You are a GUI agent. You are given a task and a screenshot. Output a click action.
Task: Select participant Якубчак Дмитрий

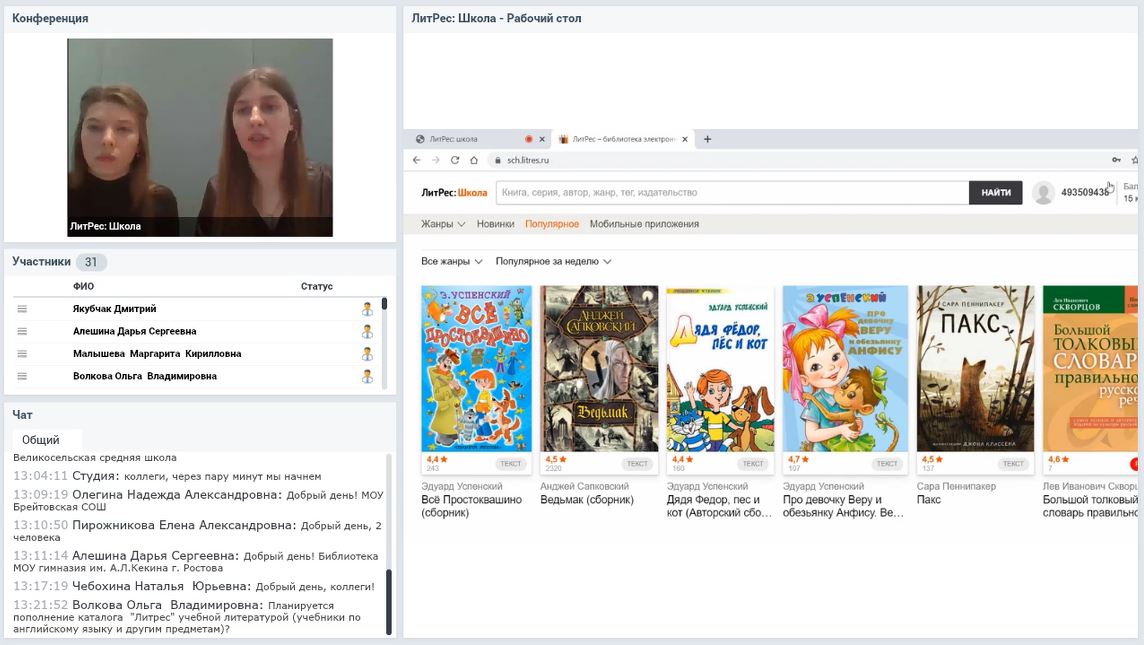(x=115, y=309)
